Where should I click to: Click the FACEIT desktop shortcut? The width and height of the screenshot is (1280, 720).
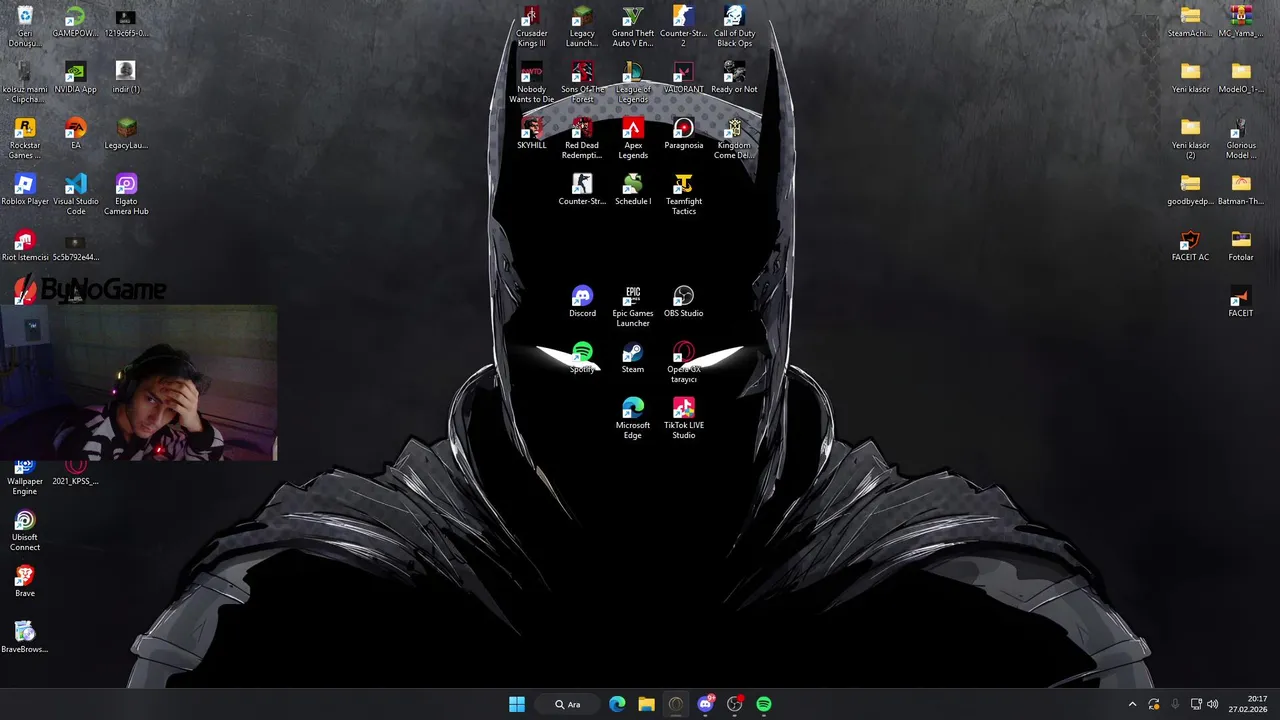tap(1241, 301)
